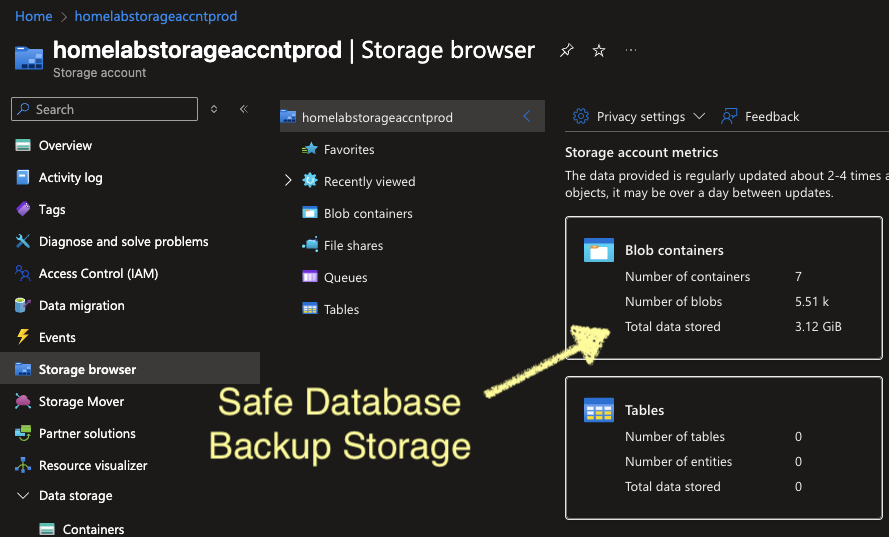
Task: Click the purple Tags icon
Action: click(x=23, y=209)
